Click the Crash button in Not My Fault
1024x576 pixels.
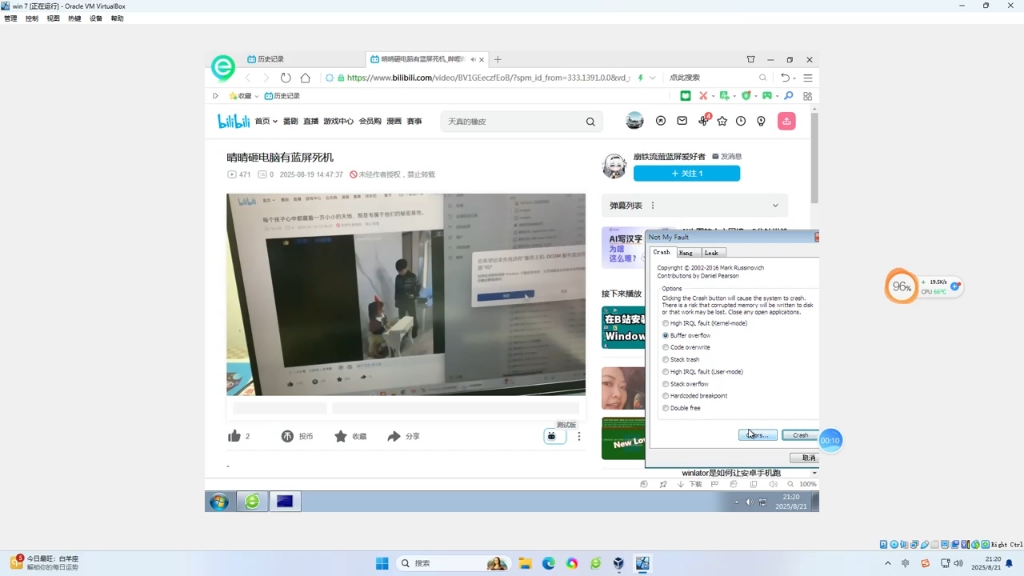coord(800,435)
